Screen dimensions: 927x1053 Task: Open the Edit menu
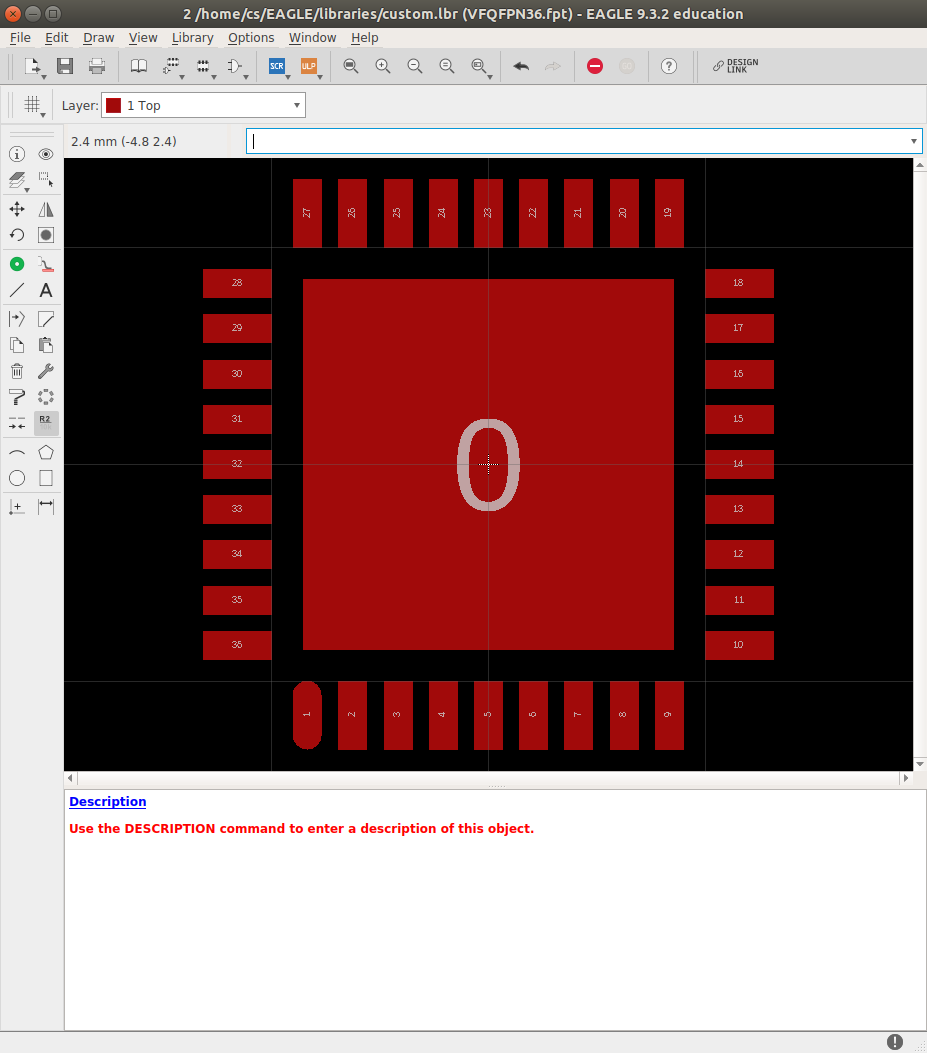pos(56,38)
